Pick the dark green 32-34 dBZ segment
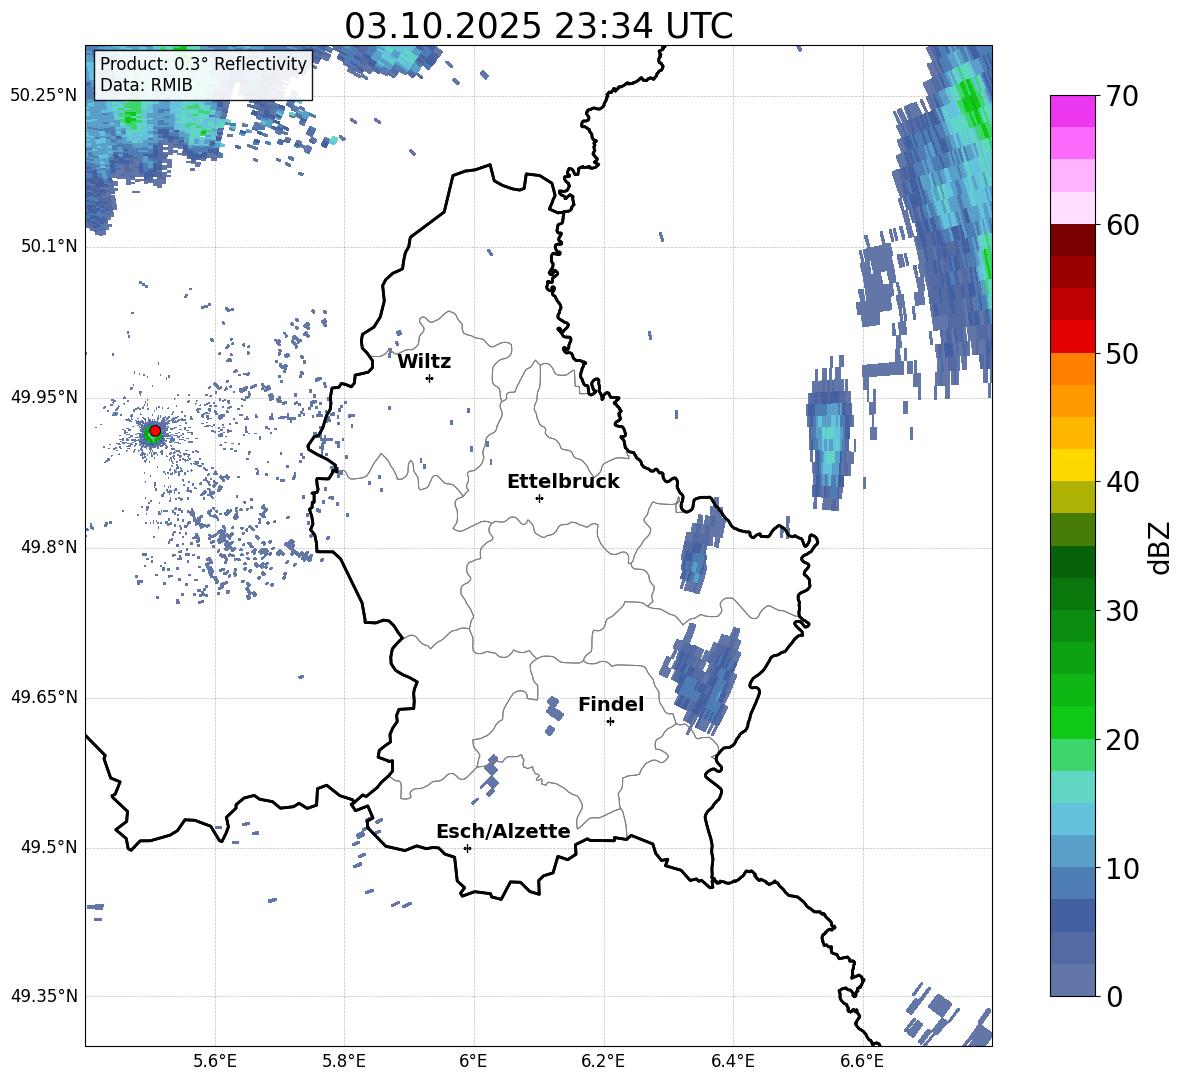The height and width of the screenshot is (1081, 1184). [1072, 562]
